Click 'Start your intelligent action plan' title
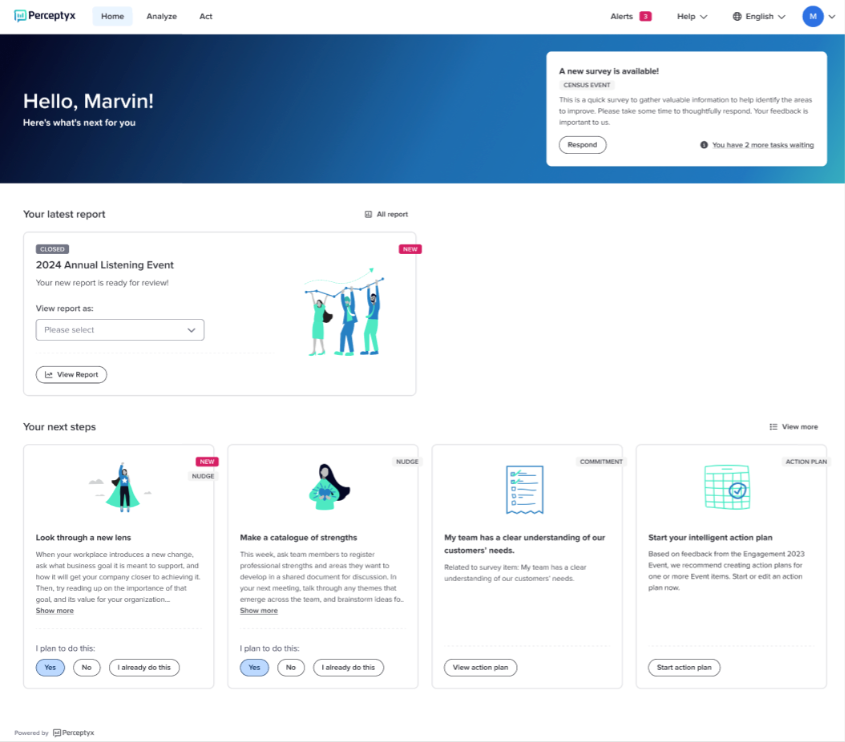Viewport: 845px width, 742px height. click(x=710, y=537)
